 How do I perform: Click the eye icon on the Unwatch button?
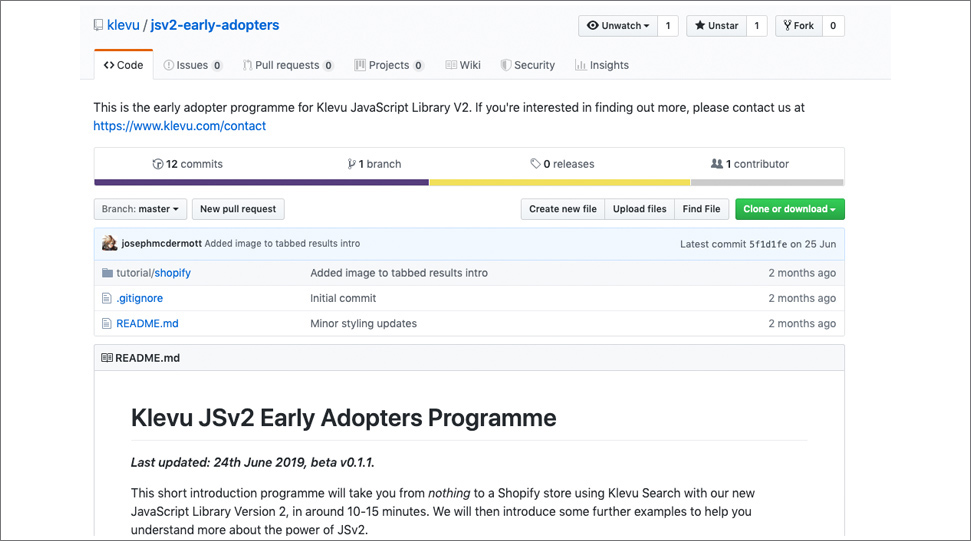(x=593, y=25)
